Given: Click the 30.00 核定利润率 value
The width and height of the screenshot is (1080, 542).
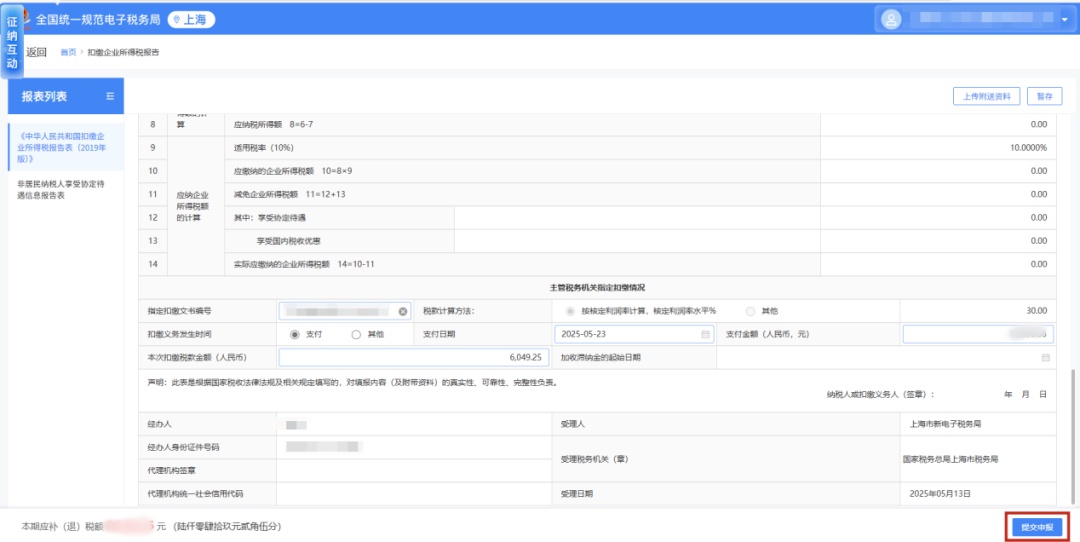Looking at the screenshot, I should (x=1037, y=311).
